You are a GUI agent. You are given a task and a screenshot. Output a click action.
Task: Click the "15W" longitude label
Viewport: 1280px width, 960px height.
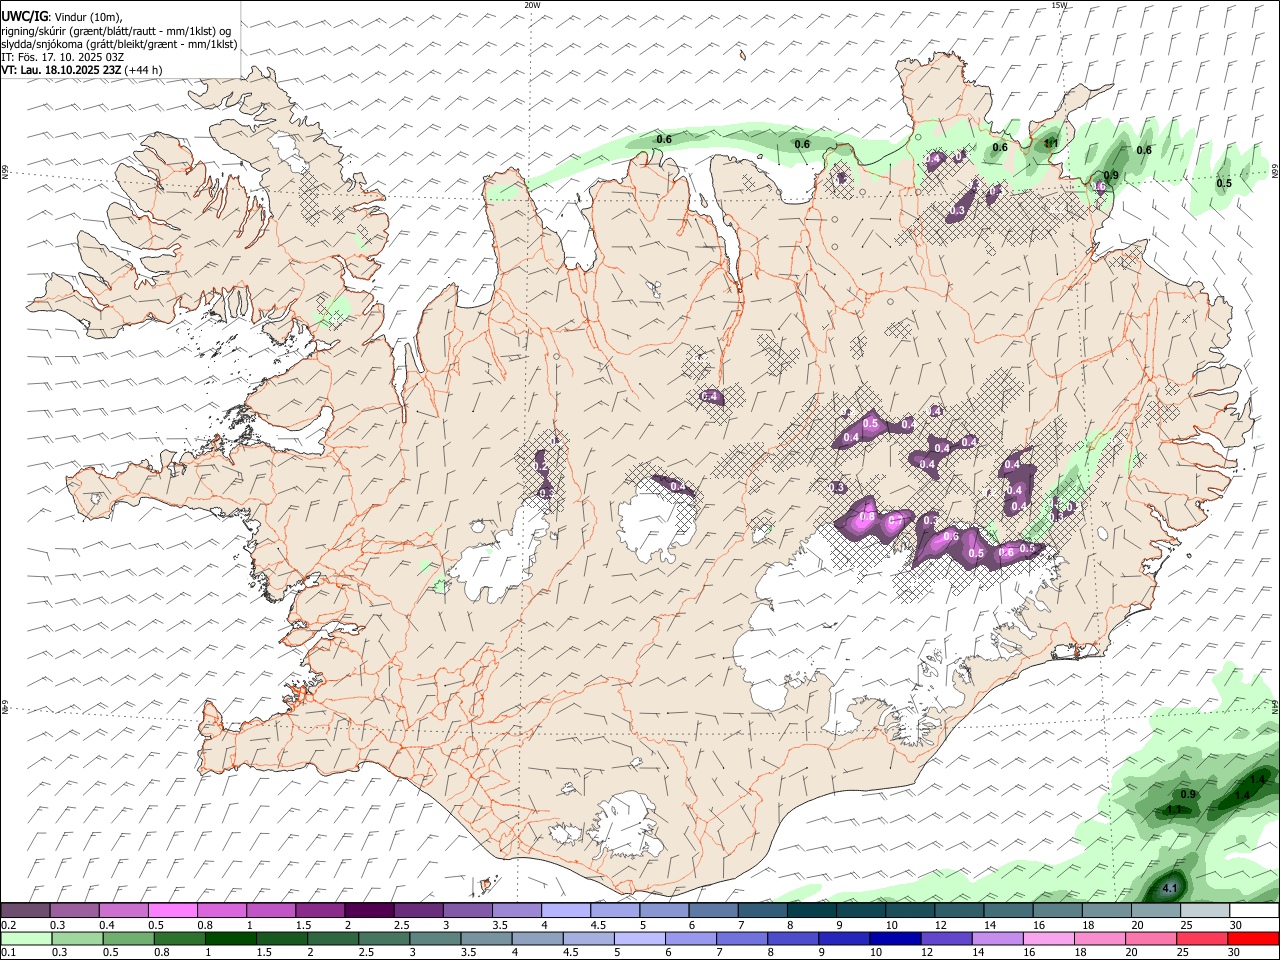point(1059,5)
